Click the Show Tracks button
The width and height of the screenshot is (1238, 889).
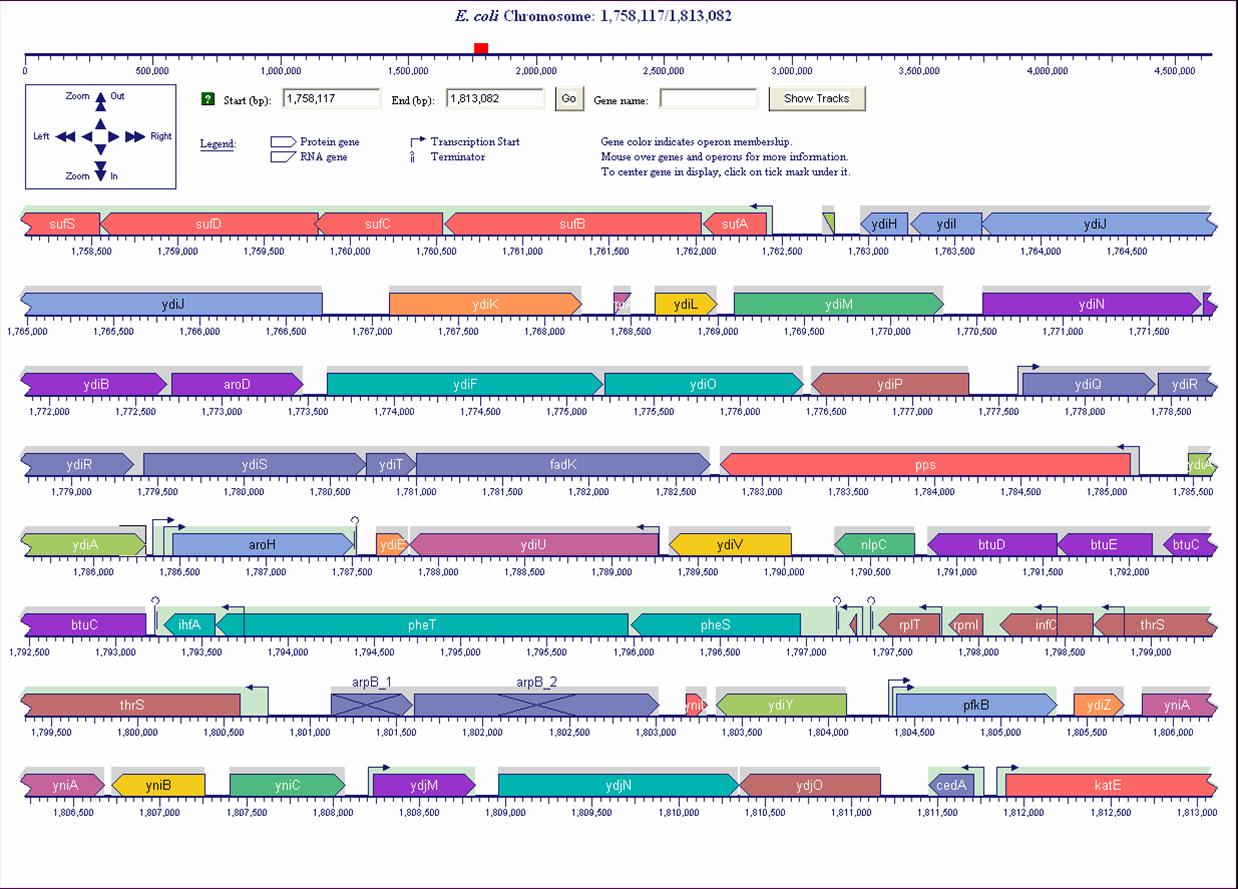pos(816,98)
